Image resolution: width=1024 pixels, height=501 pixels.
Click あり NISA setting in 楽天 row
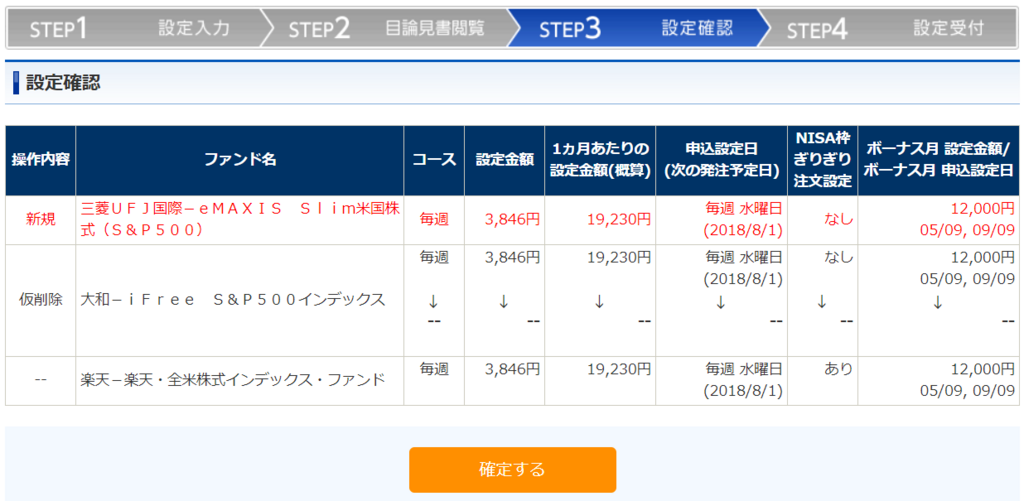point(838,368)
